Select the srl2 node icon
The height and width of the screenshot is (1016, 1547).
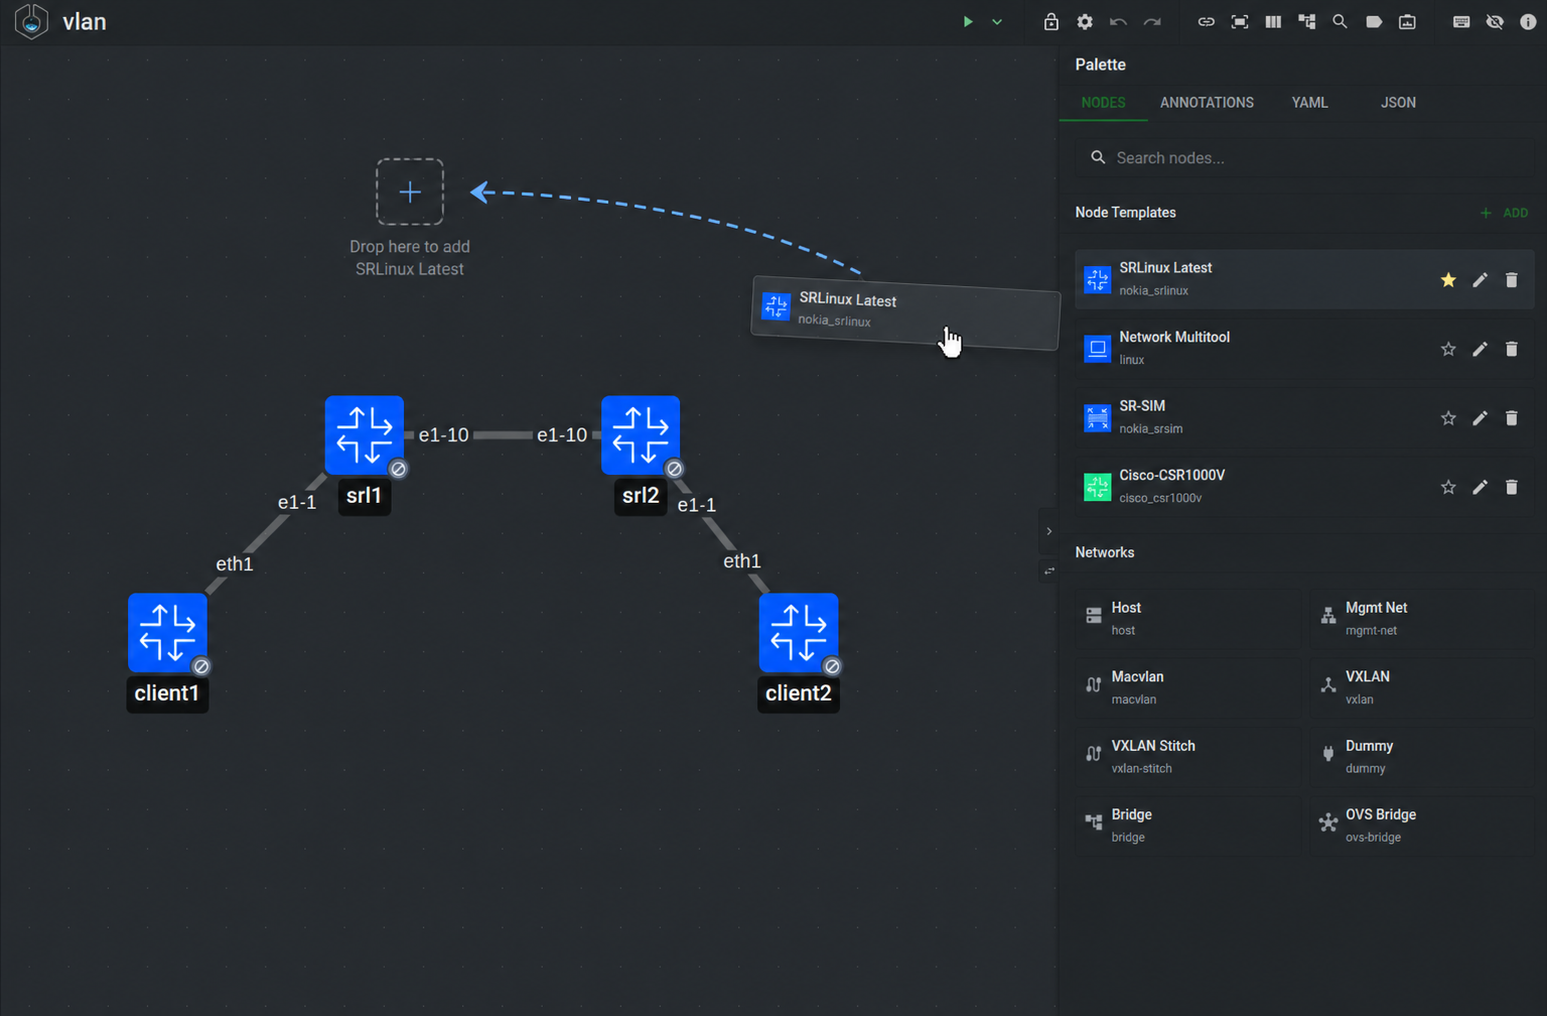click(641, 435)
